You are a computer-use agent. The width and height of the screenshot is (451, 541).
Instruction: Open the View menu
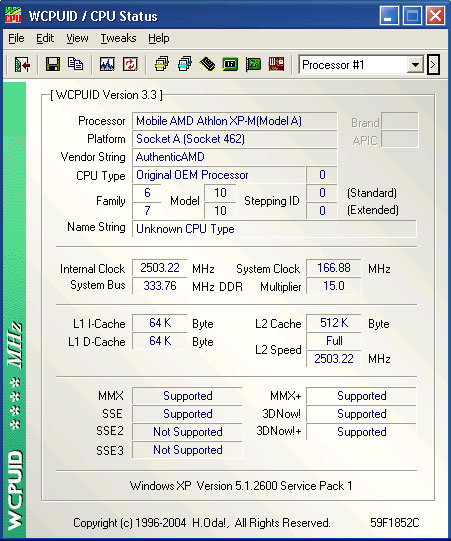[x=77, y=38]
